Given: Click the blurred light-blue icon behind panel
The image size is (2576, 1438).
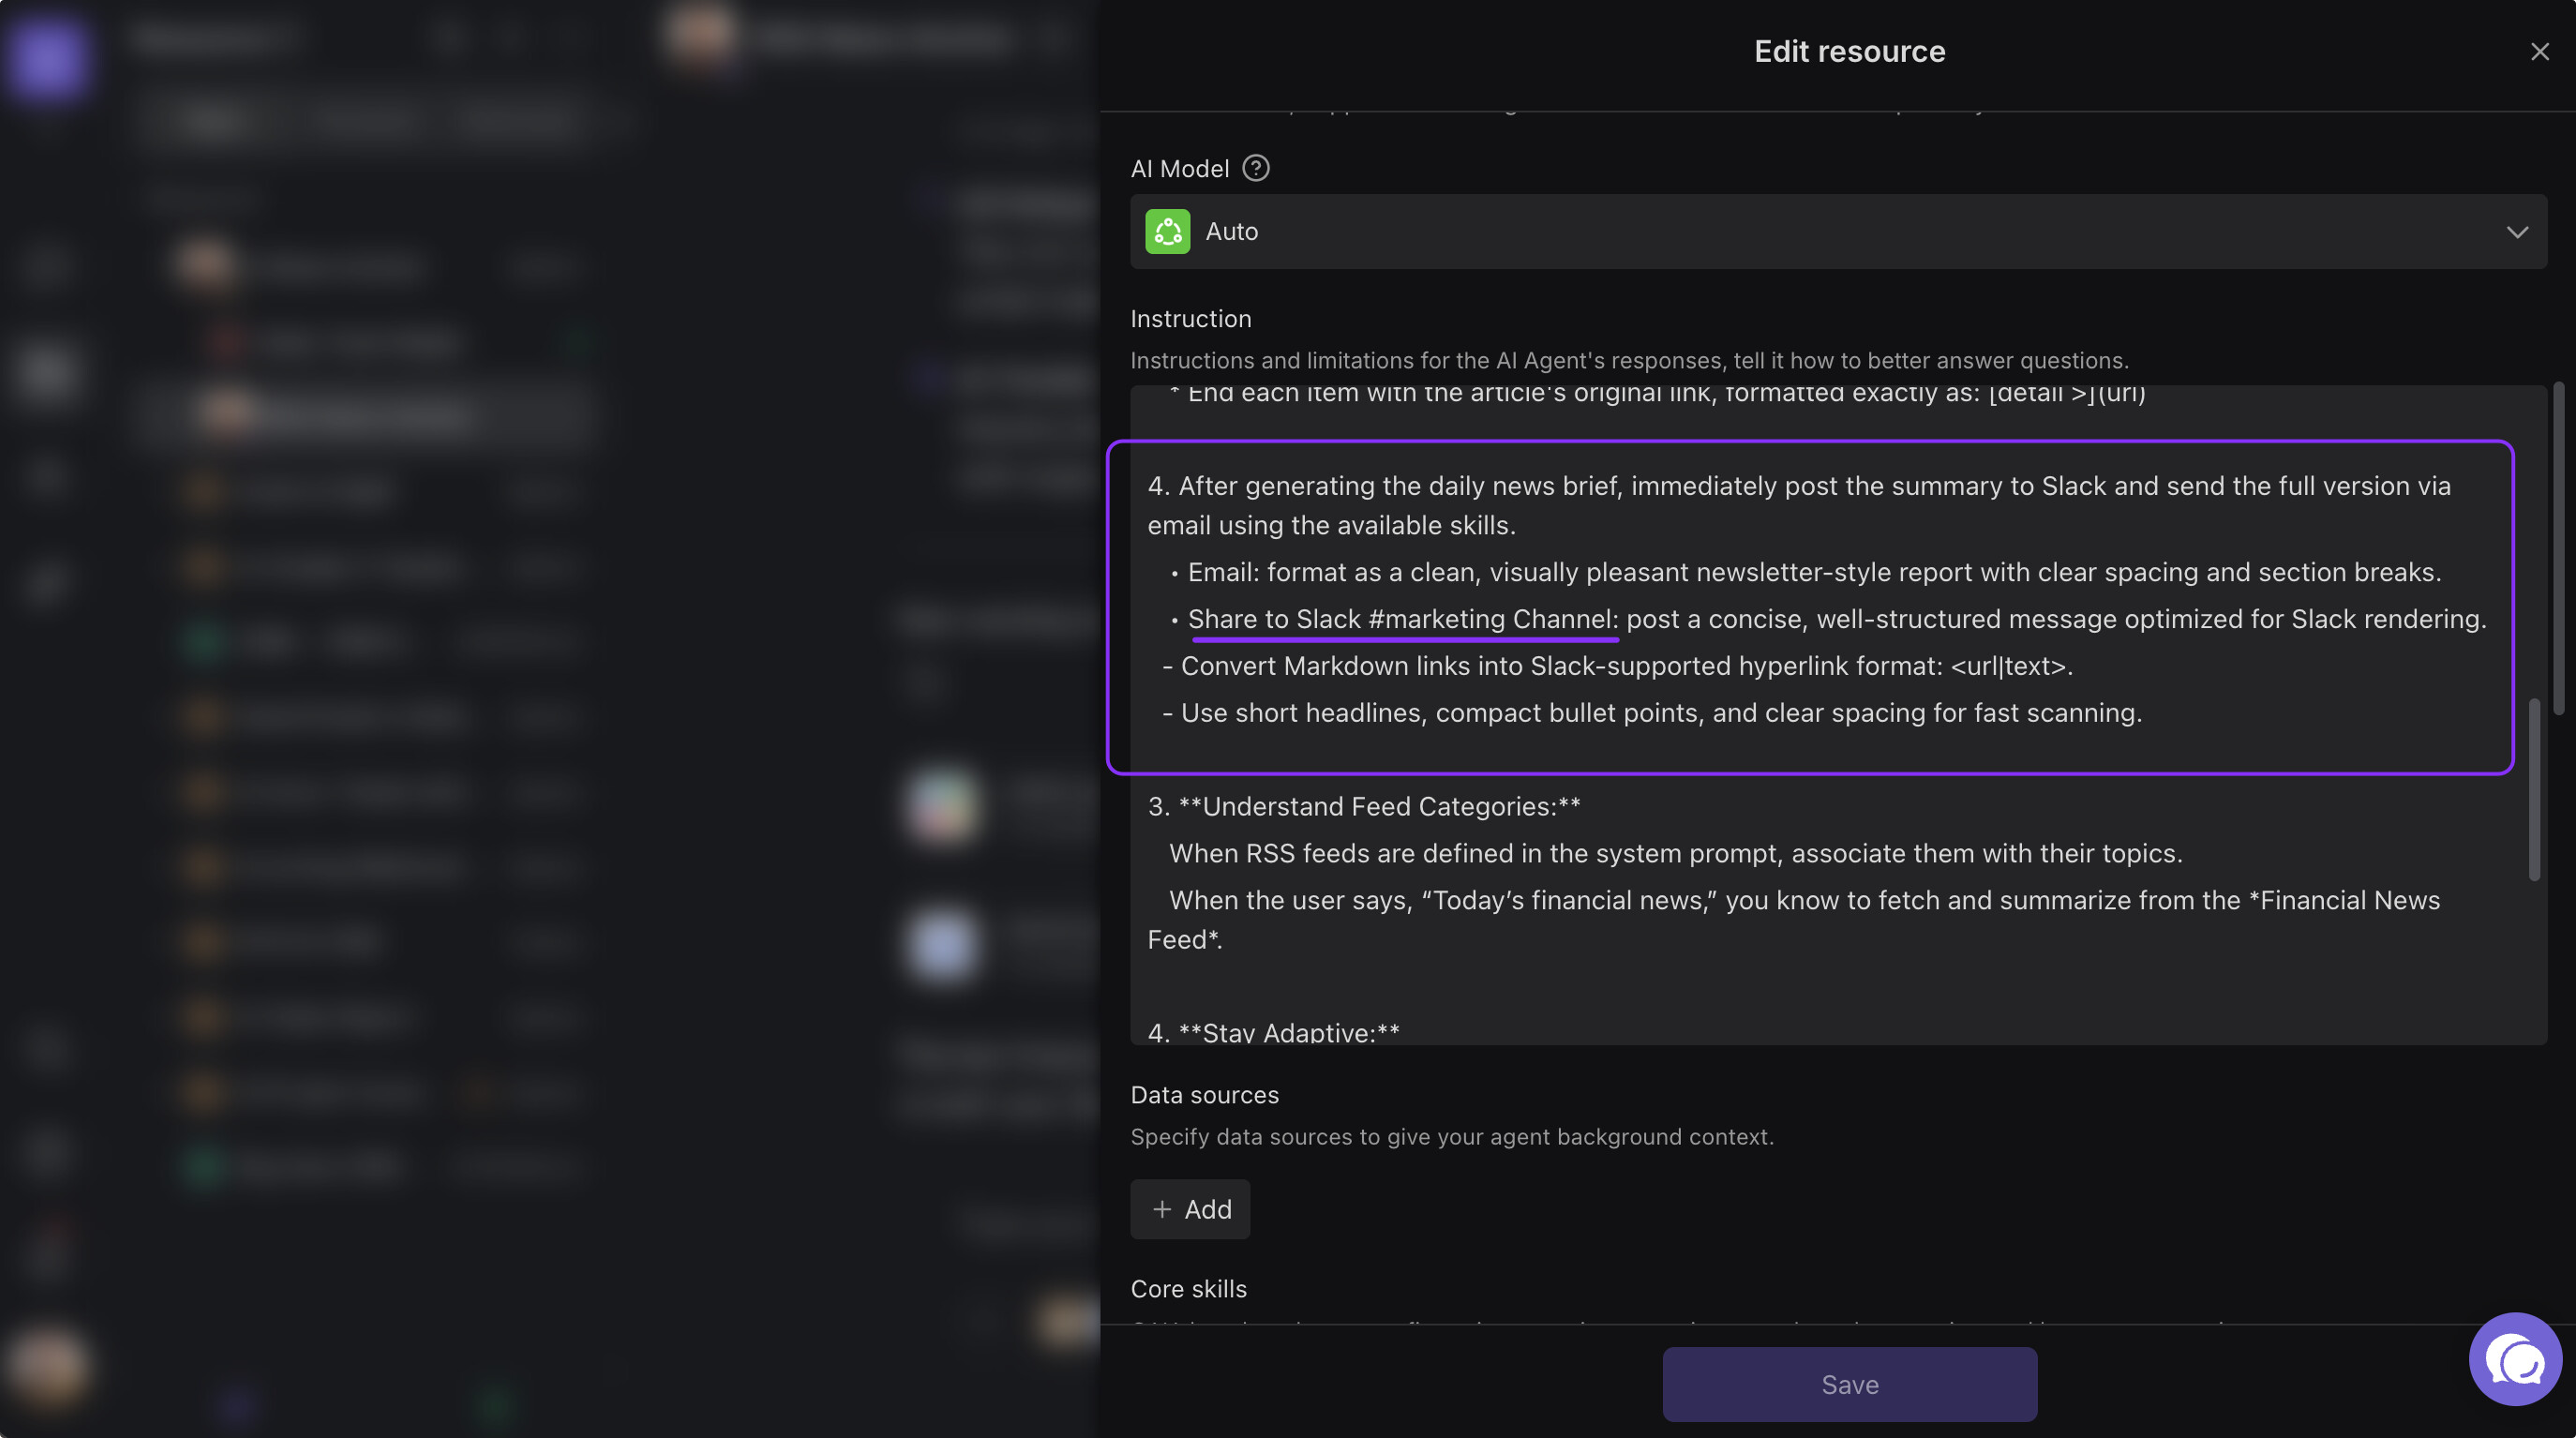Looking at the screenshot, I should tap(943, 945).
